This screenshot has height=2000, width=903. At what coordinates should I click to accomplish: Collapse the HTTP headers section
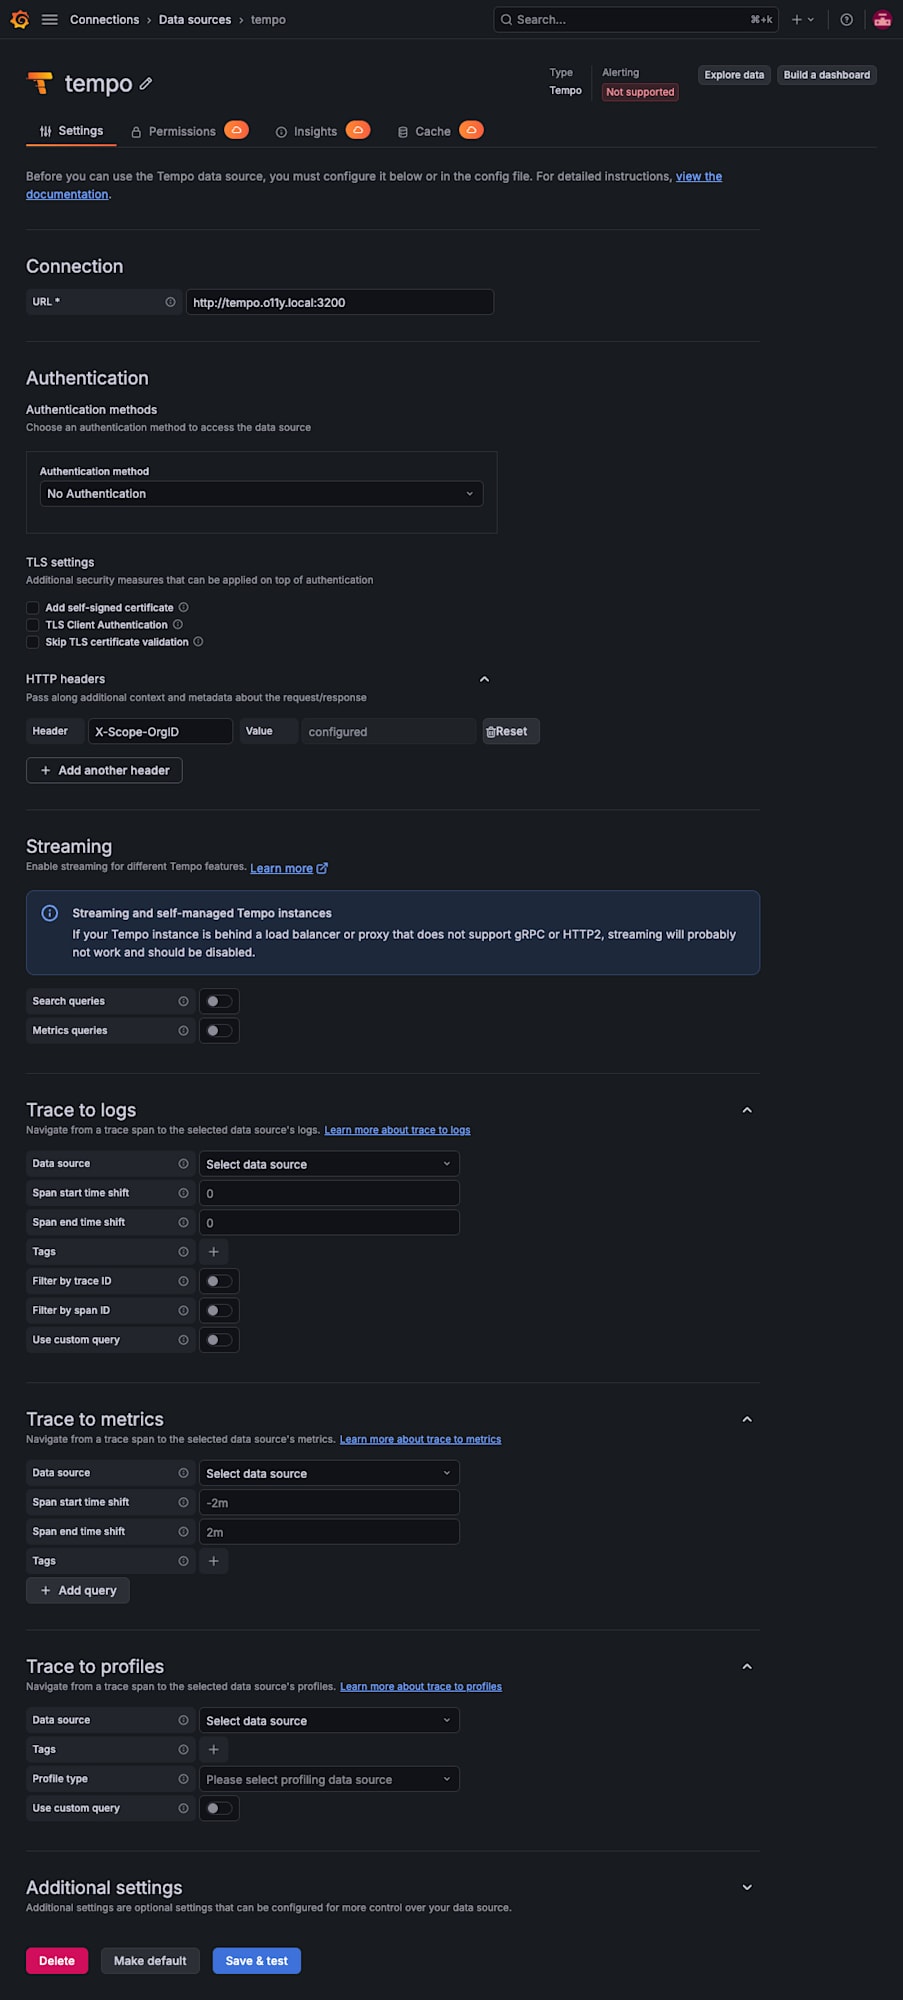coord(484,679)
